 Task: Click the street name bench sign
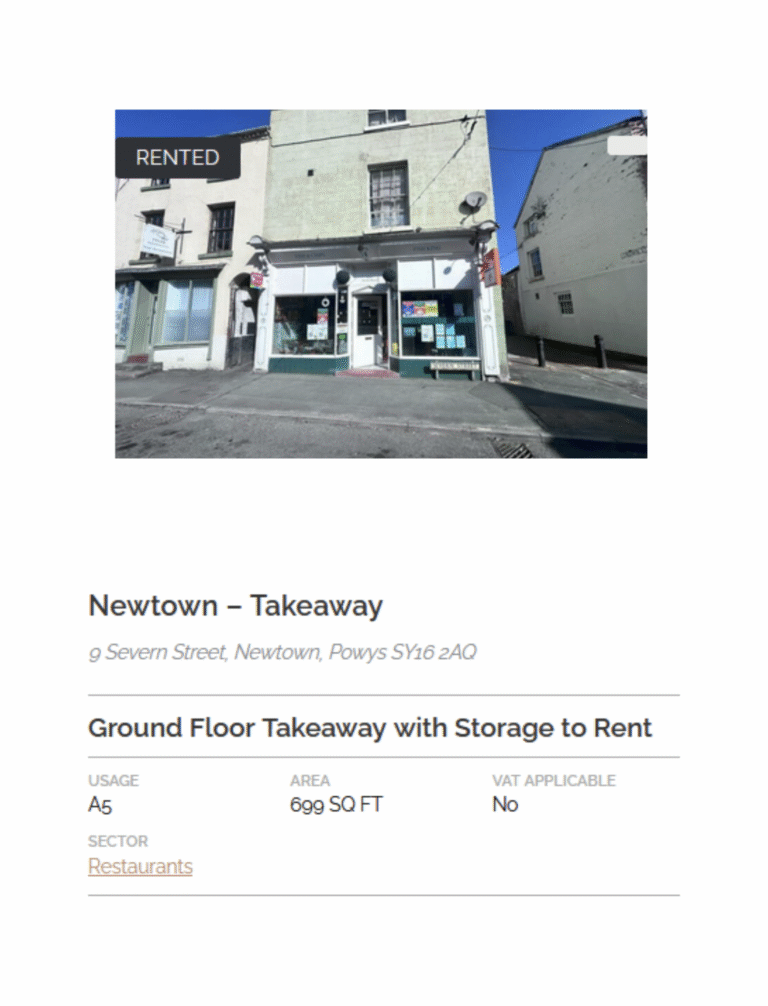click(x=455, y=367)
